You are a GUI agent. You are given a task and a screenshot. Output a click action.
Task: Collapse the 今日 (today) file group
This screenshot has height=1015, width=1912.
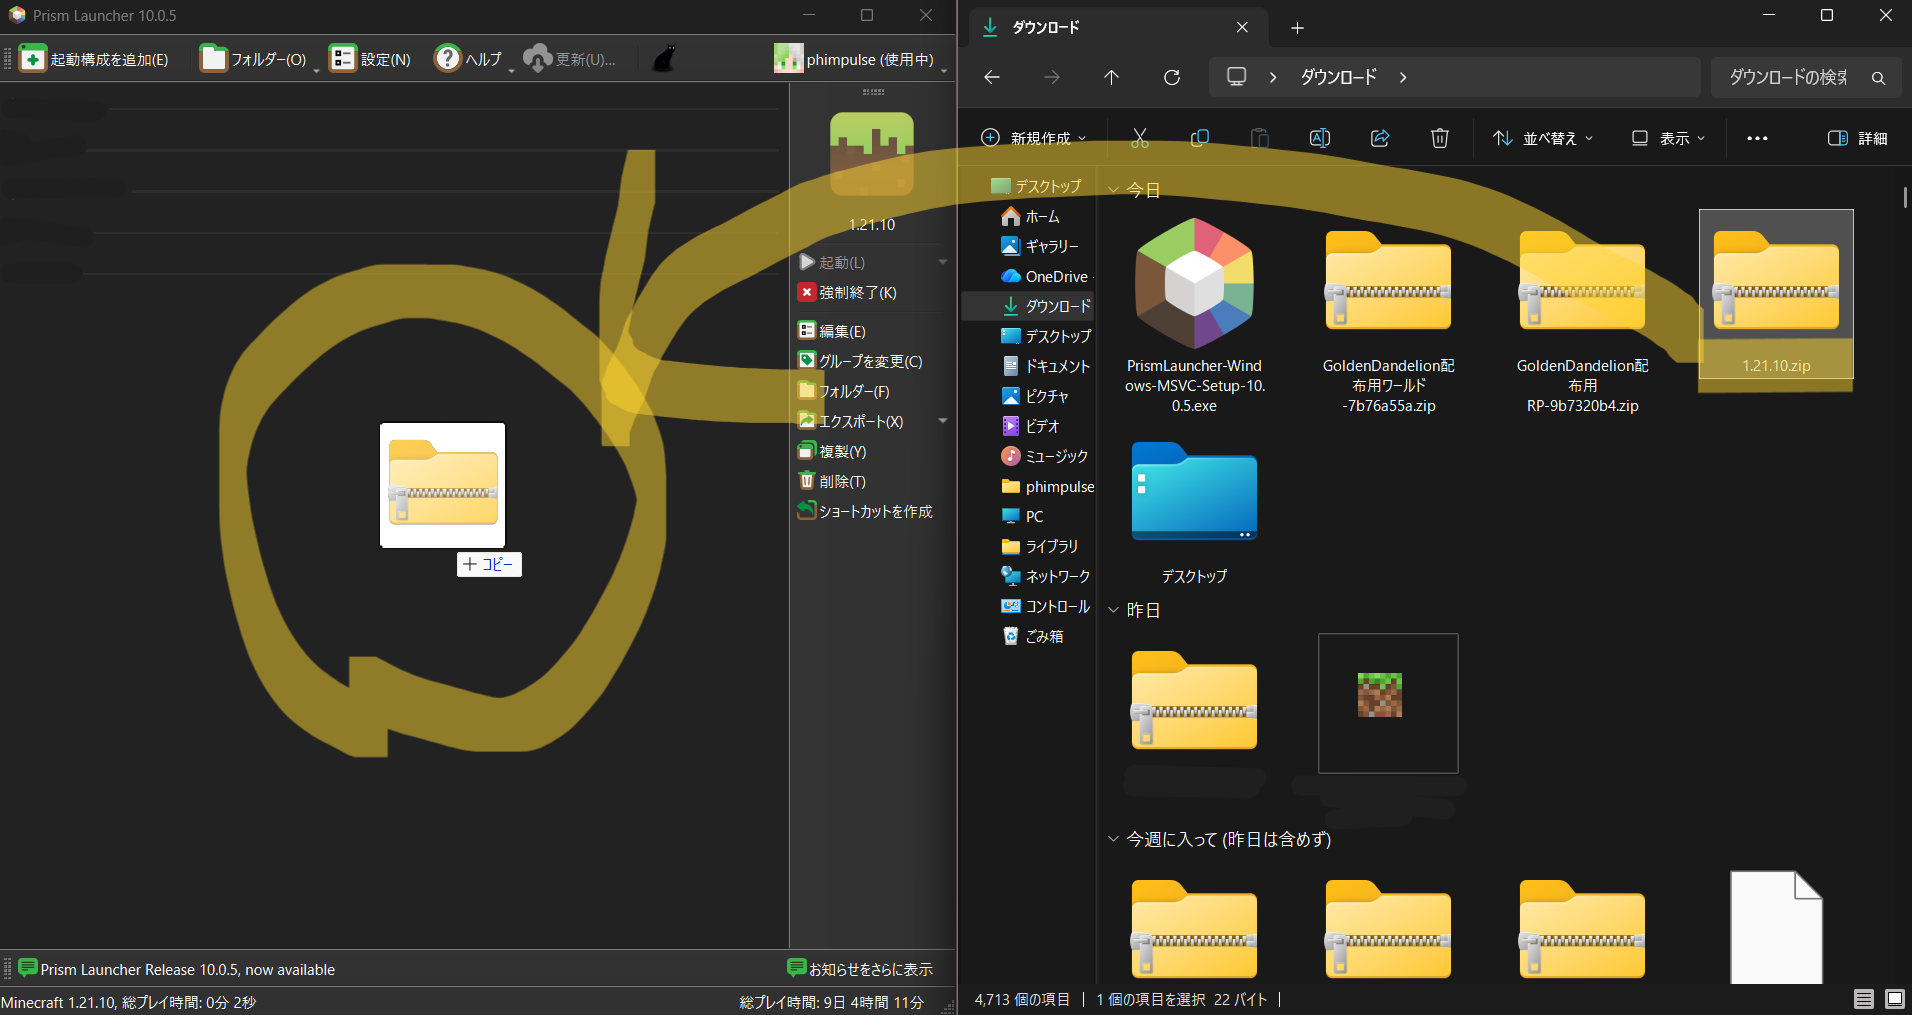(1114, 190)
